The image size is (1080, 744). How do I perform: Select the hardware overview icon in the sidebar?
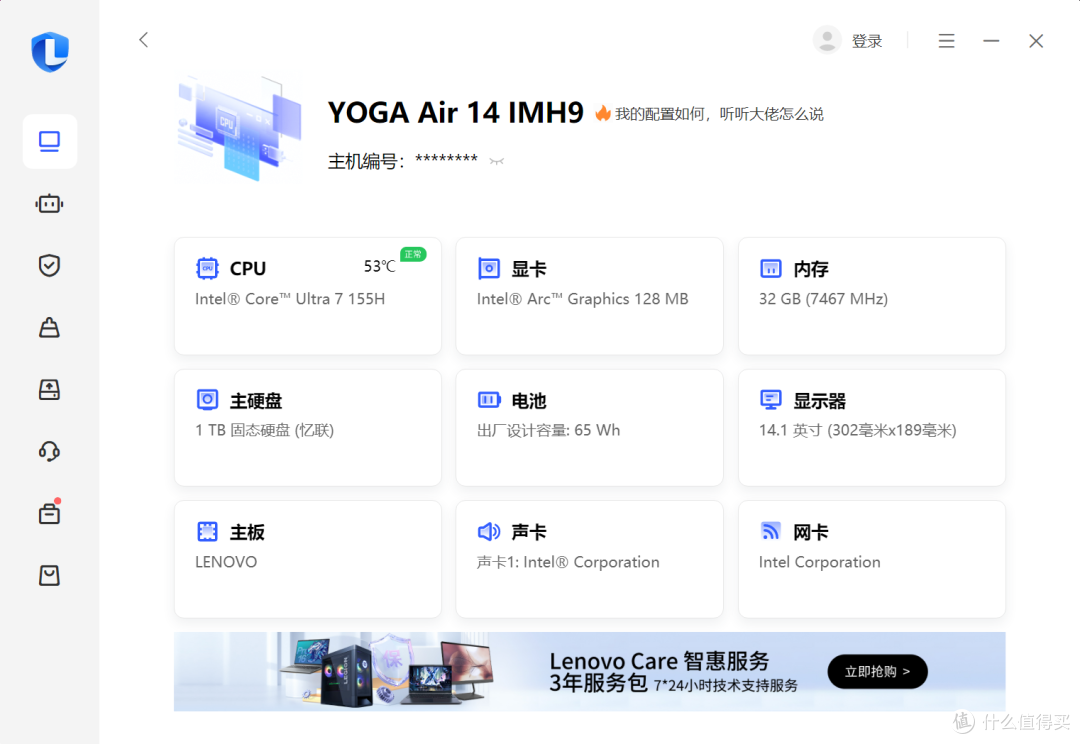click(49, 141)
